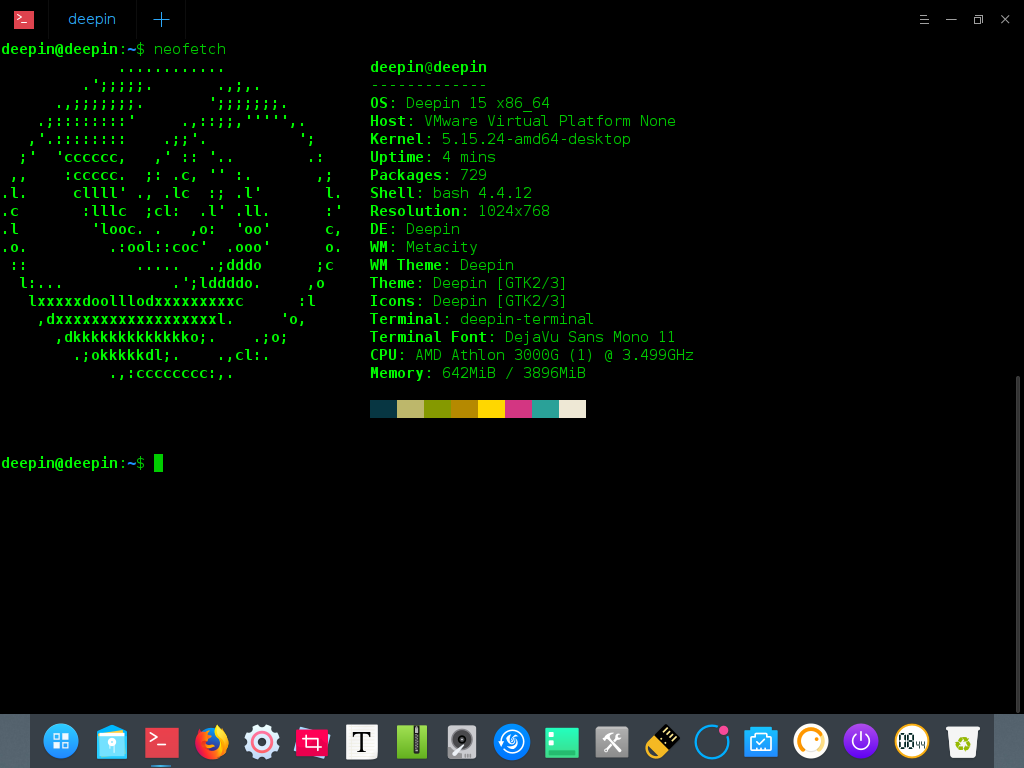This screenshot has height=768, width=1024.
Task: Click the CPU "AMD Athlon 3000G" line
Action: pos(532,355)
